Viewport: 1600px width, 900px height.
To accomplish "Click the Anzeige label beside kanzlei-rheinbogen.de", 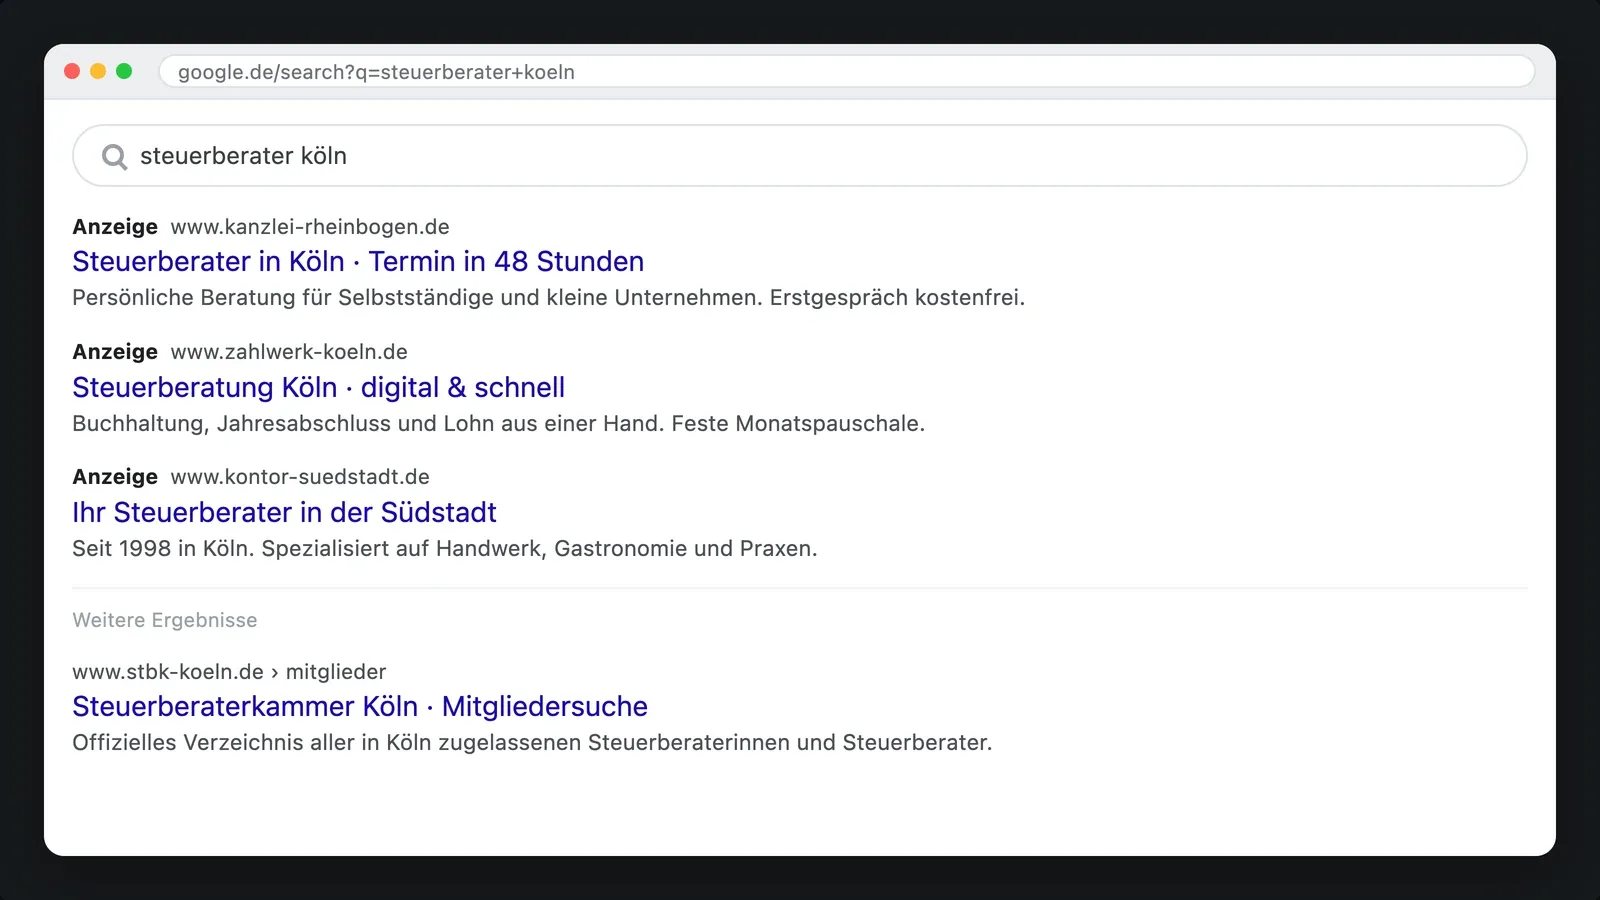I will click(115, 227).
